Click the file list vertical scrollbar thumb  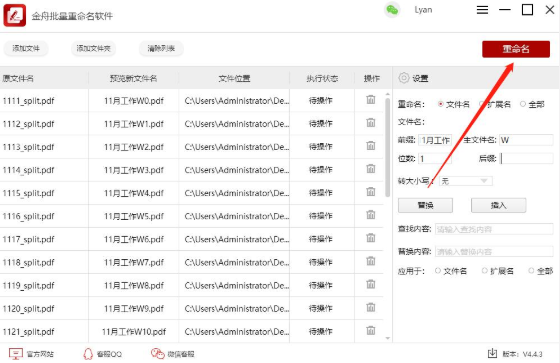388,147
